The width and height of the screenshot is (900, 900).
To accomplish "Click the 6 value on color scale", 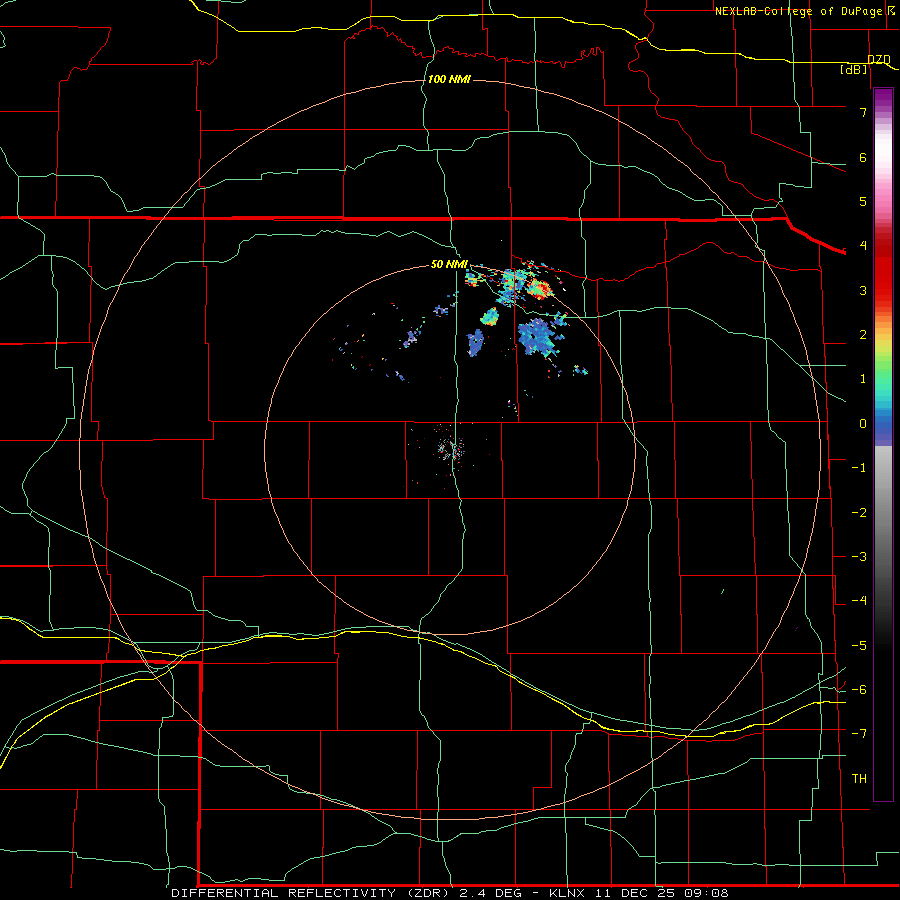I will coord(863,157).
